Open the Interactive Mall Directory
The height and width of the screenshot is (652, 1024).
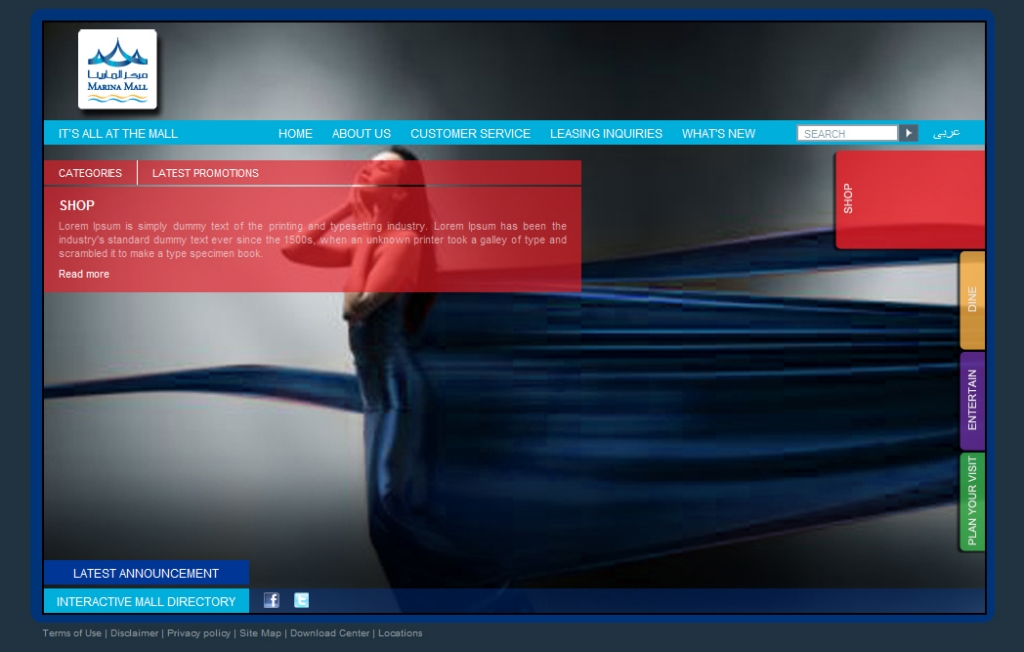tap(146, 601)
